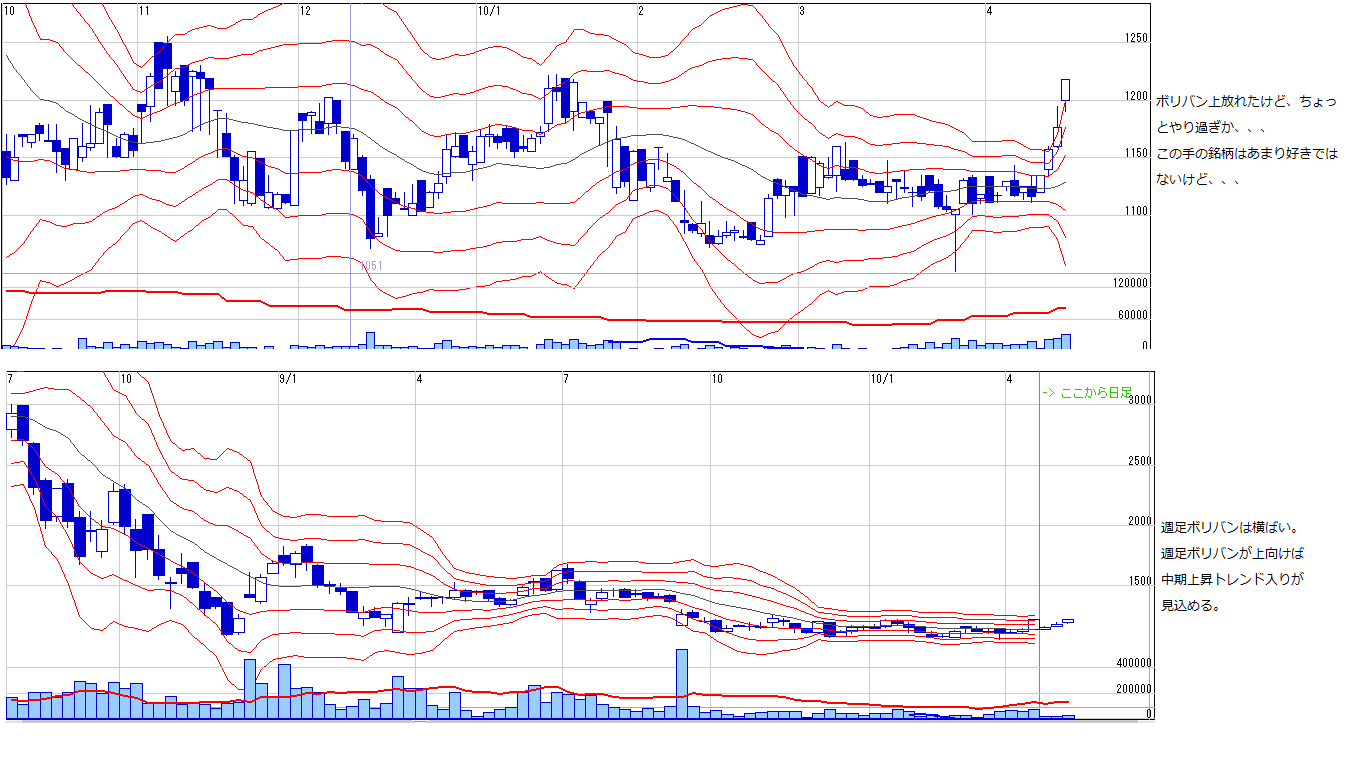
Task: Click the "1200" price axis label
Action: 1136,97
